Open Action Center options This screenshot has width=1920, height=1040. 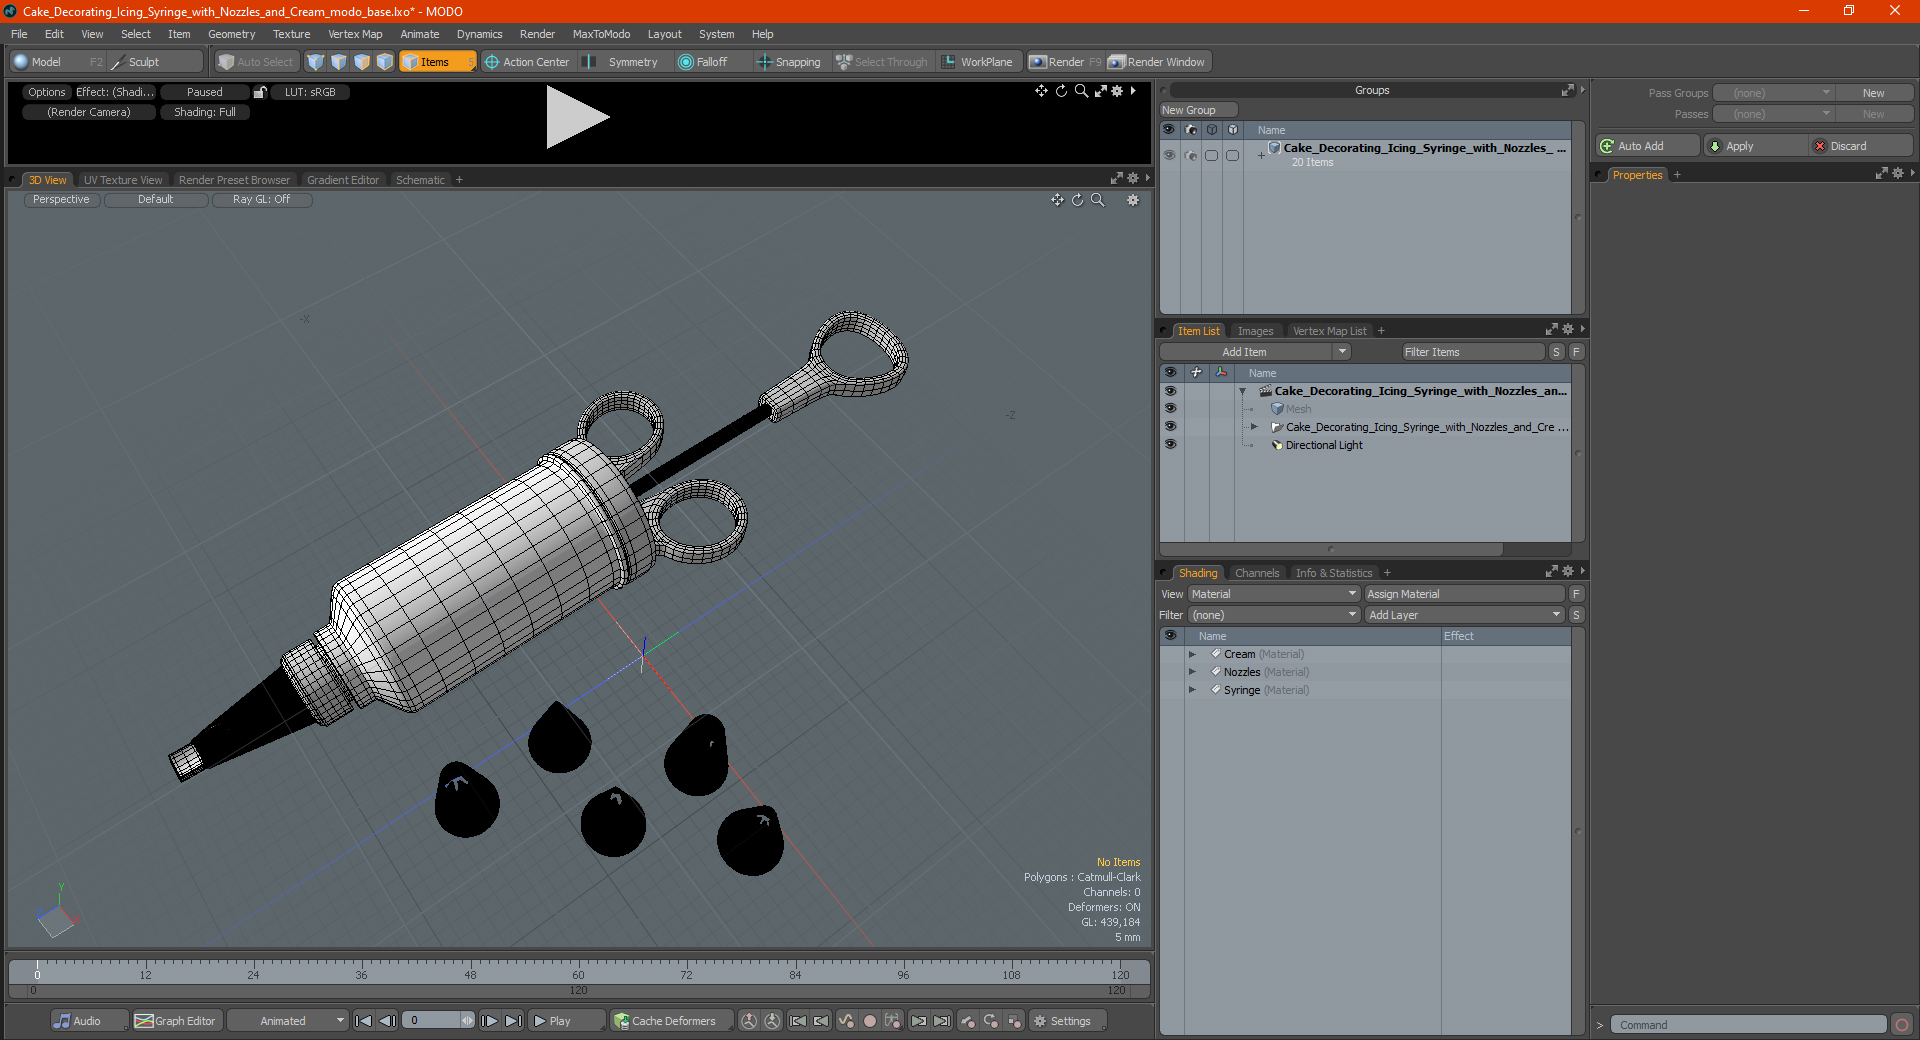point(527,62)
